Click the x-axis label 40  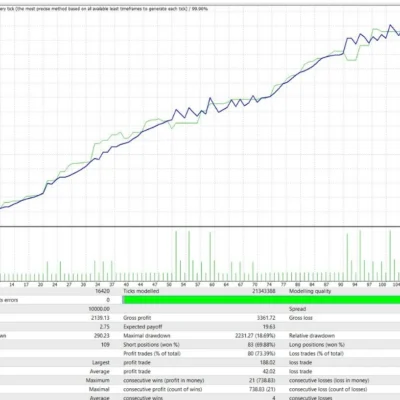click(126, 285)
